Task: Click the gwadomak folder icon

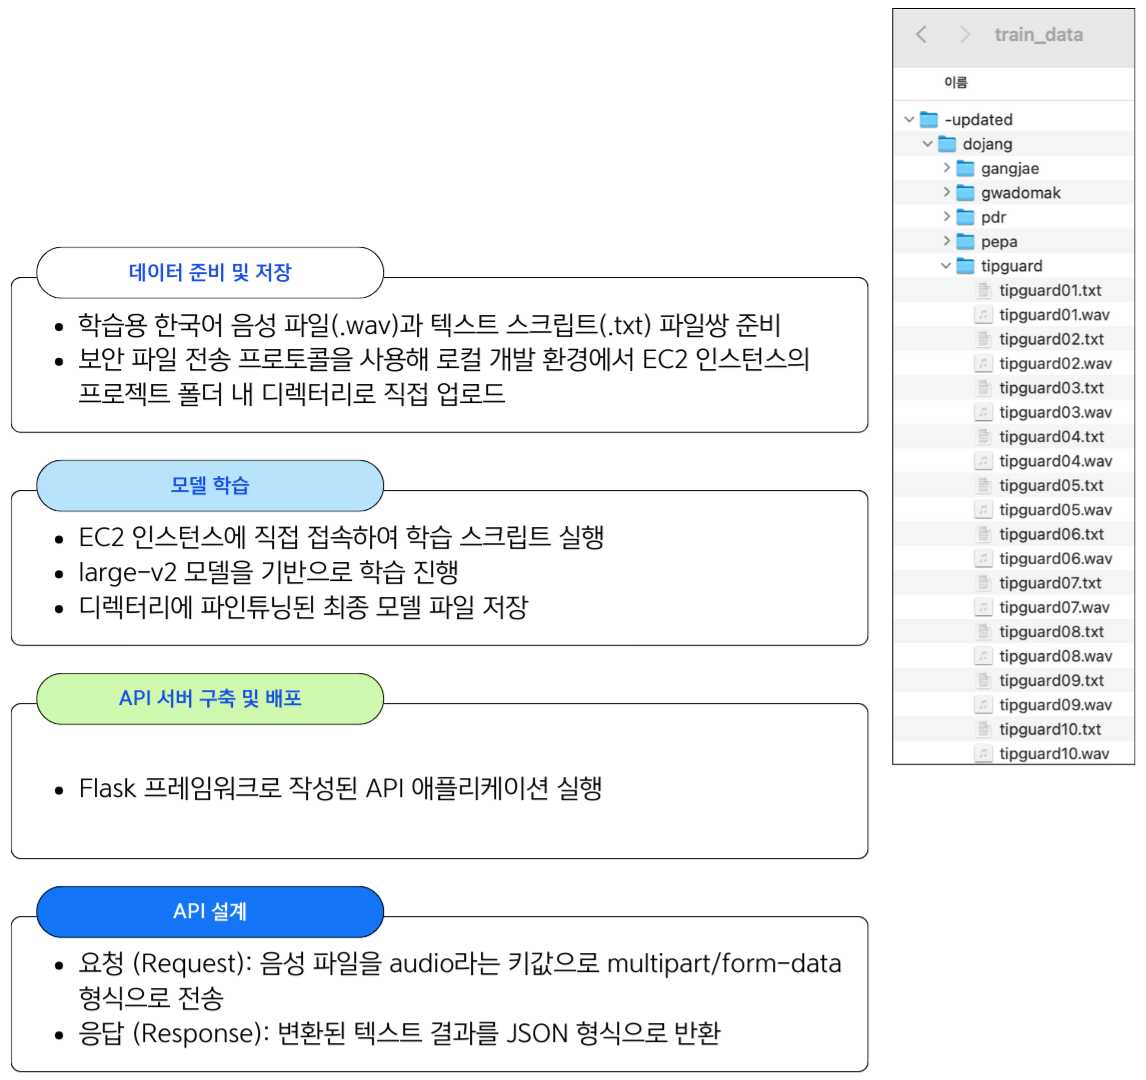Action: [965, 192]
